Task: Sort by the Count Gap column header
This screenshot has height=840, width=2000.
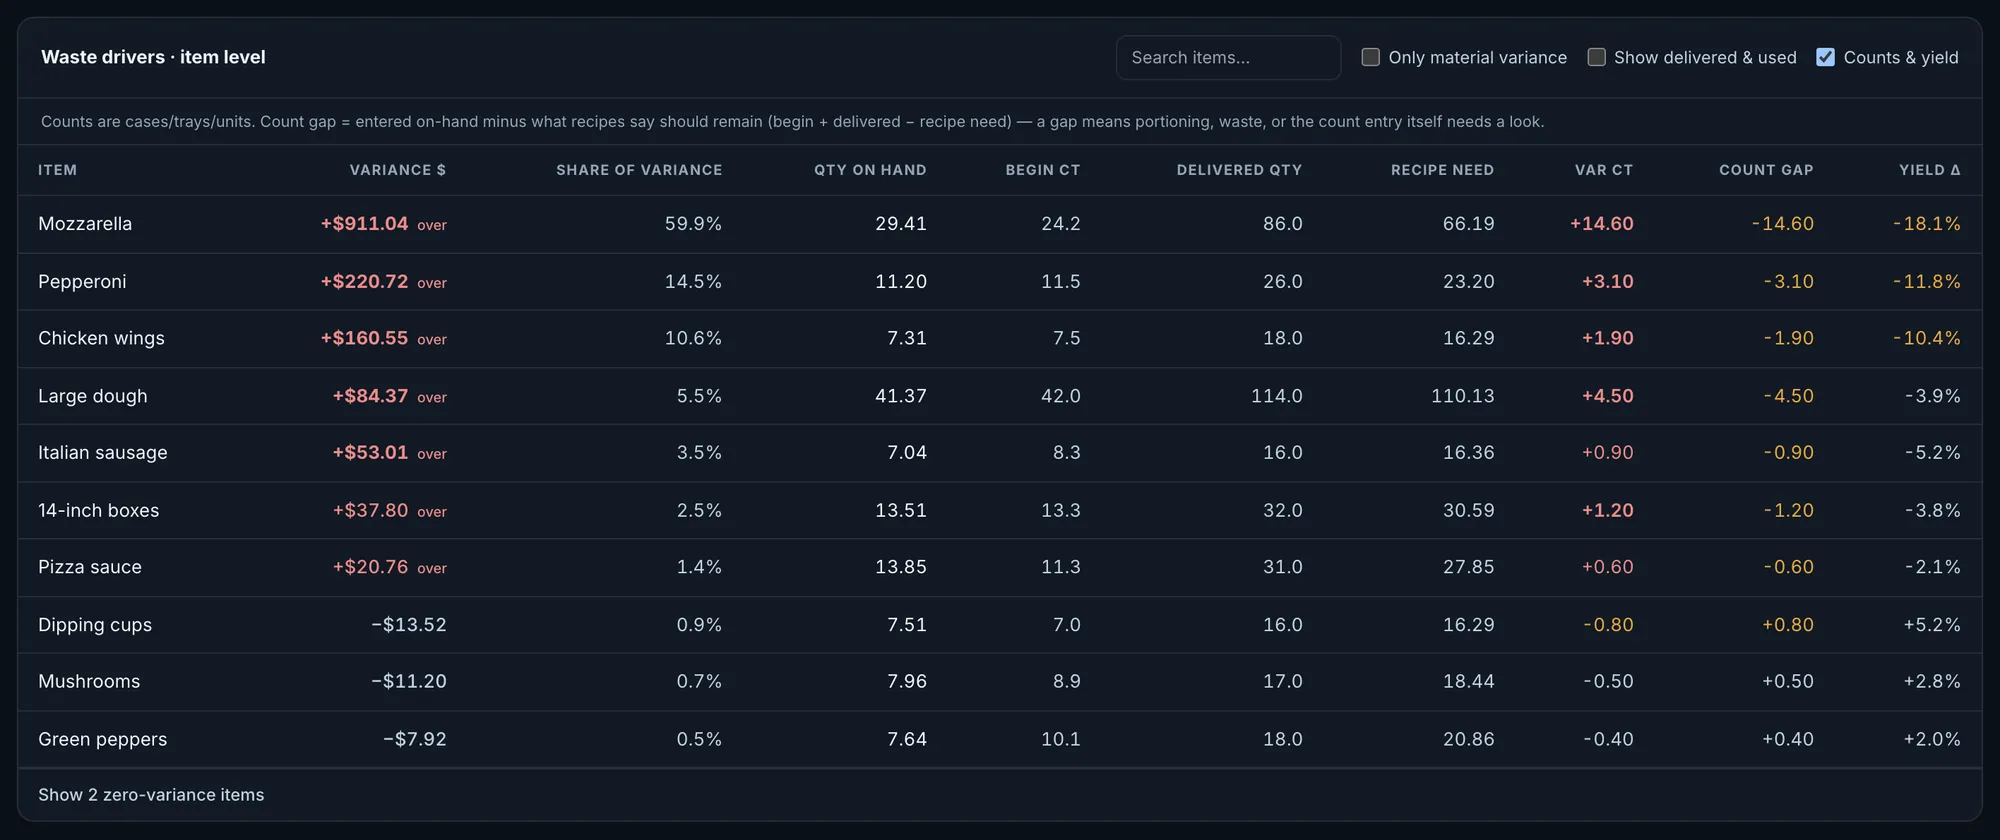Action: pos(1766,170)
